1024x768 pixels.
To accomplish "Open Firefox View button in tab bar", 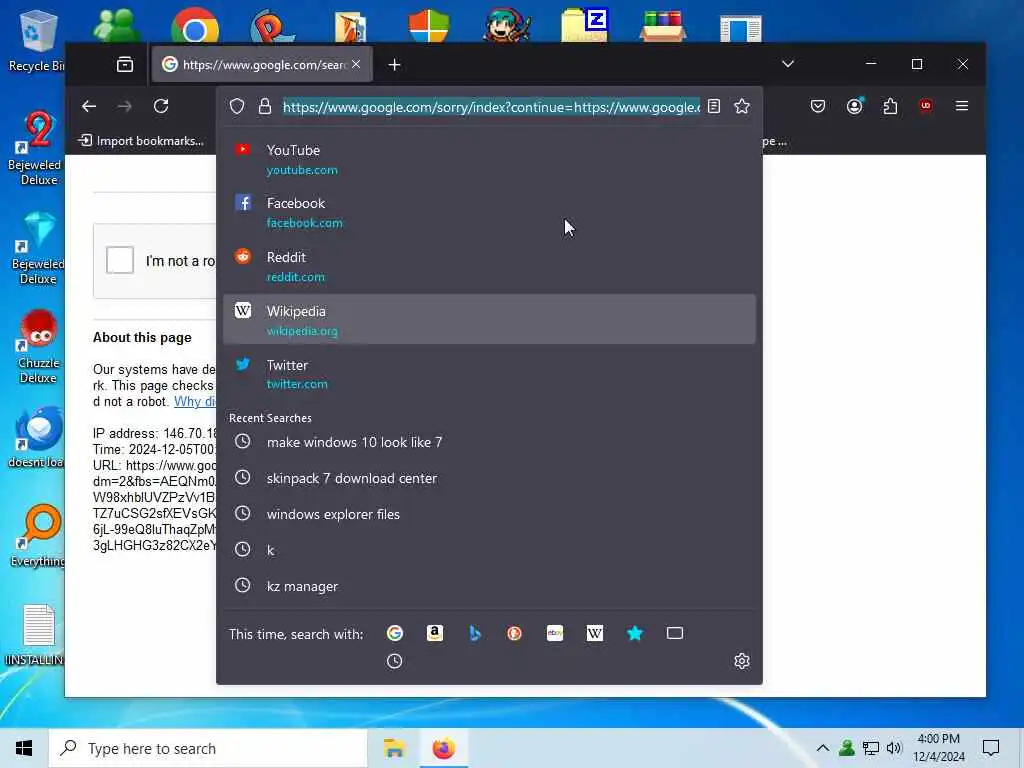I will (x=125, y=64).
